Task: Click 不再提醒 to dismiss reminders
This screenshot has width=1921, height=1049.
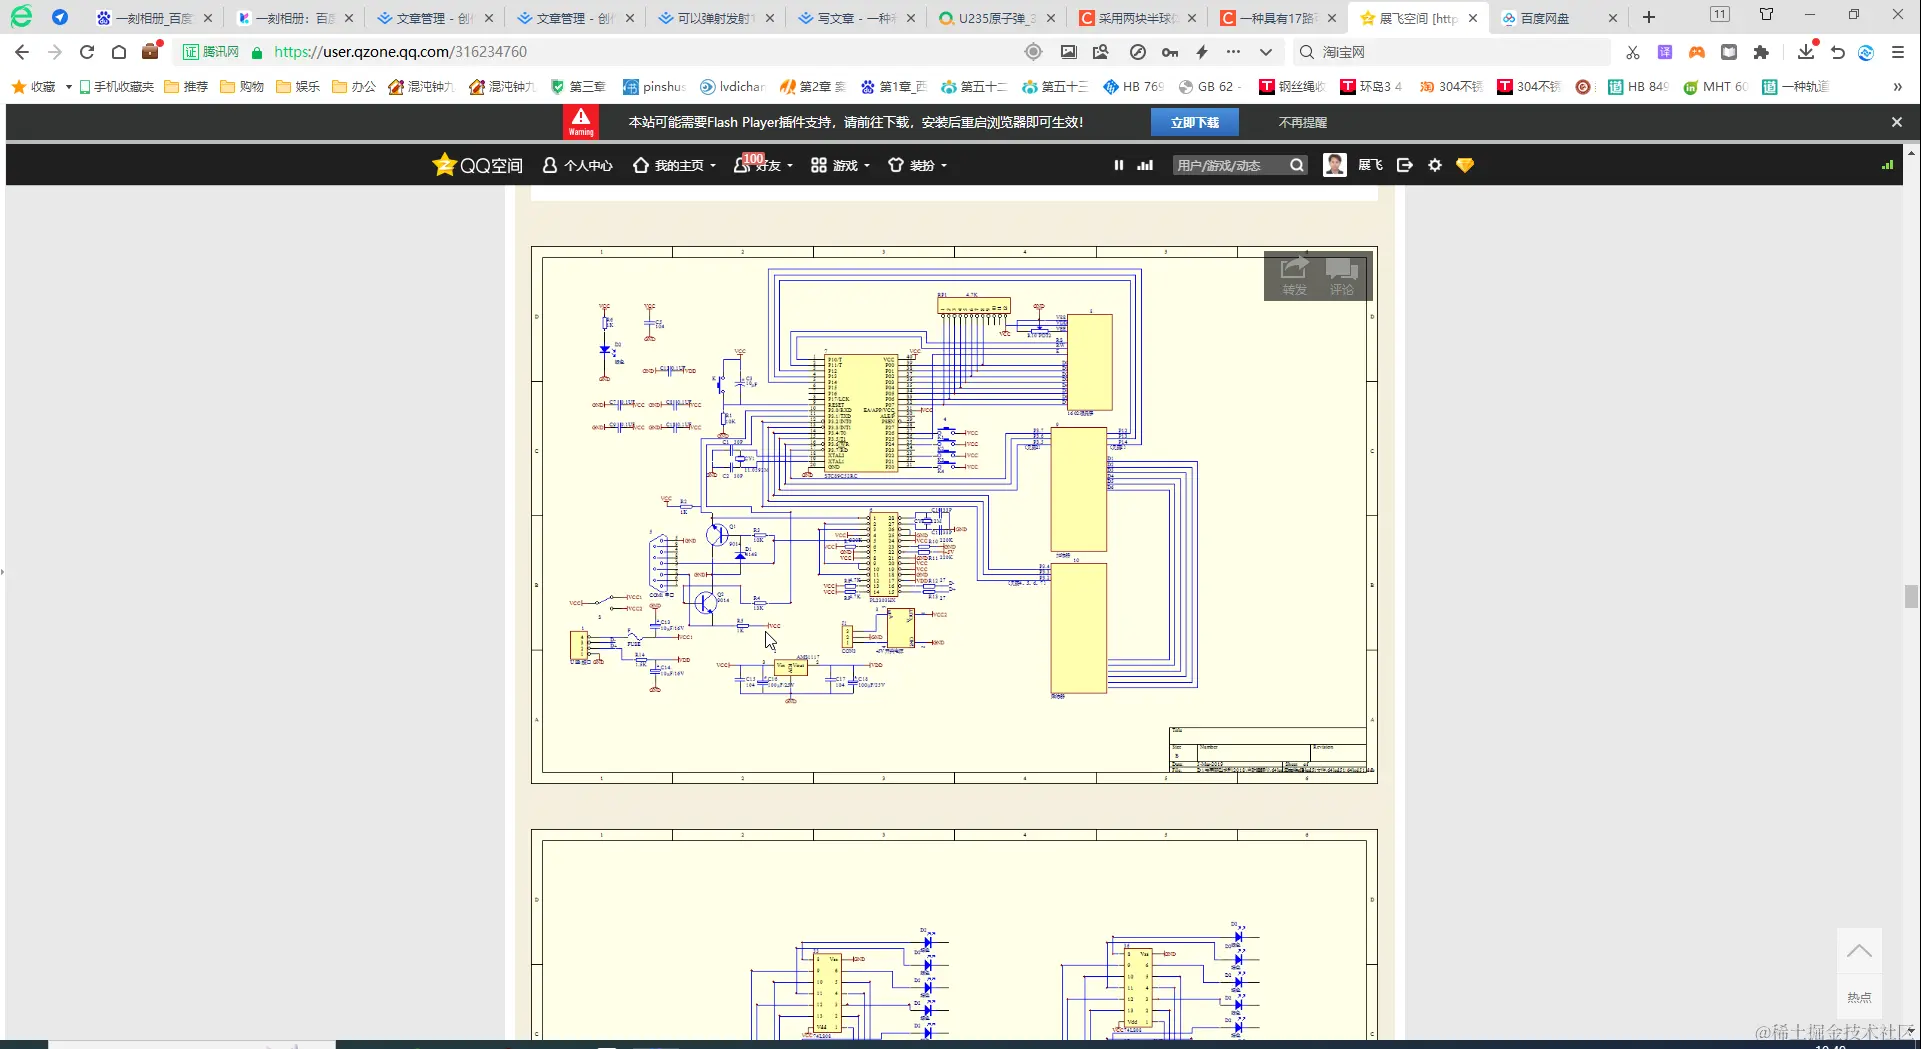Action: (x=1302, y=122)
